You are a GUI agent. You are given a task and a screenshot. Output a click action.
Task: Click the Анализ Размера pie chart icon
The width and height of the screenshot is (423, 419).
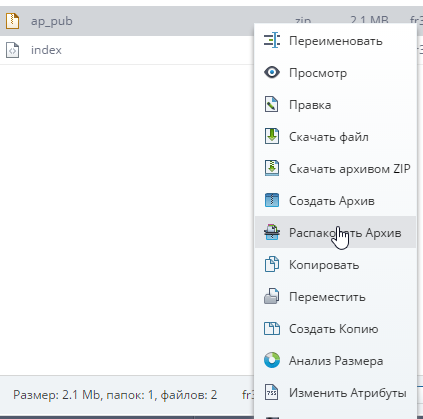pyautogui.click(x=272, y=360)
